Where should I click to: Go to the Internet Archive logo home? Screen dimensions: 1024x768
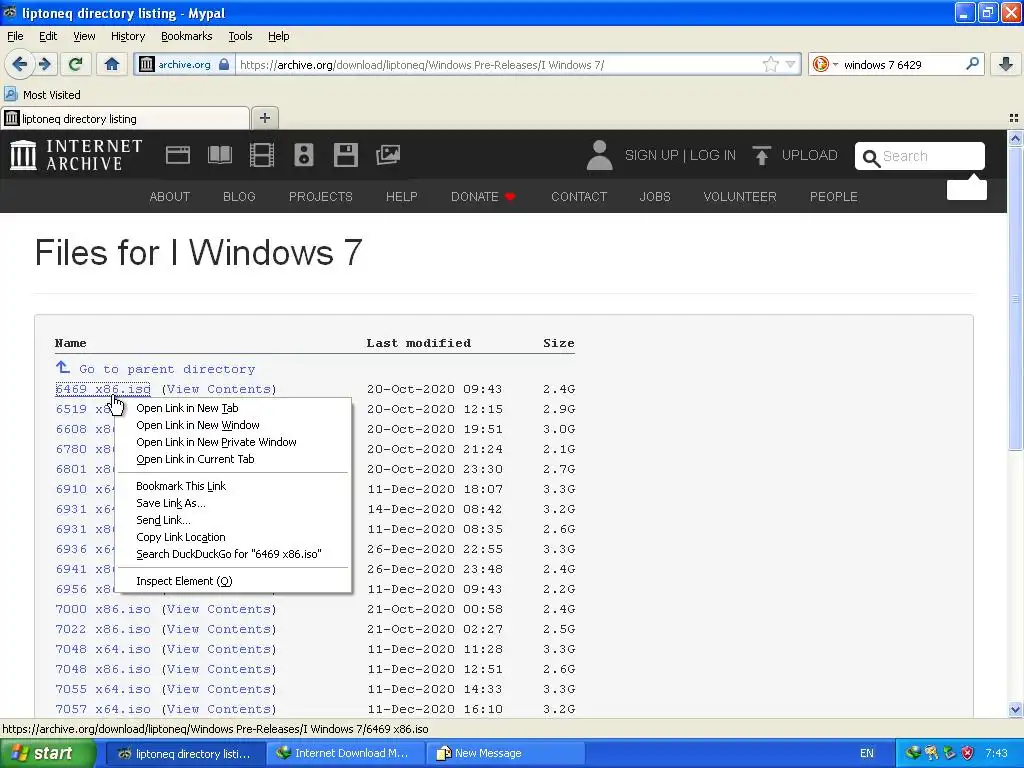point(76,155)
